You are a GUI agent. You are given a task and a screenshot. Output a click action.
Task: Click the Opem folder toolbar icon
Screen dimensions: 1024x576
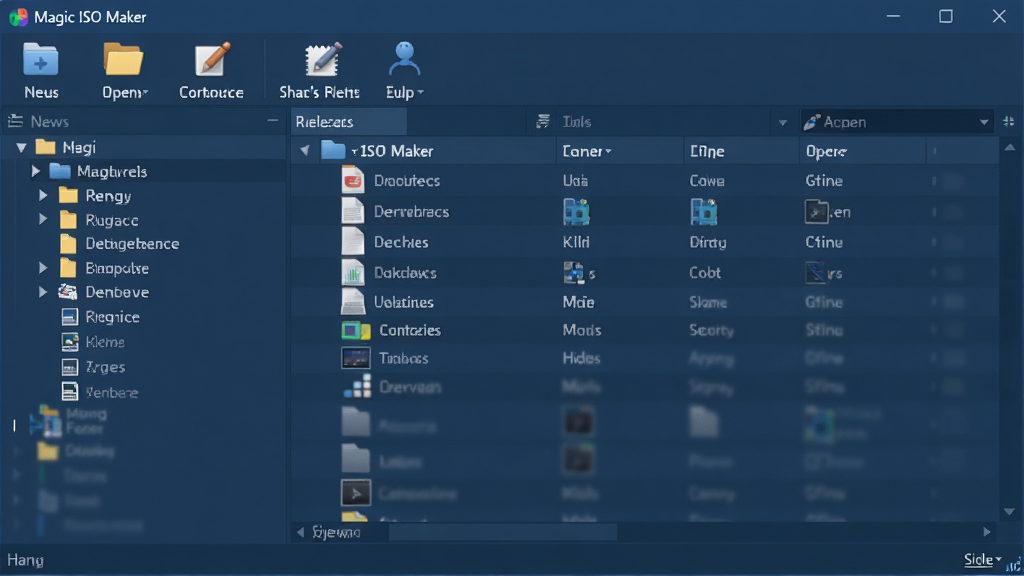pyautogui.click(x=123, y=60)
